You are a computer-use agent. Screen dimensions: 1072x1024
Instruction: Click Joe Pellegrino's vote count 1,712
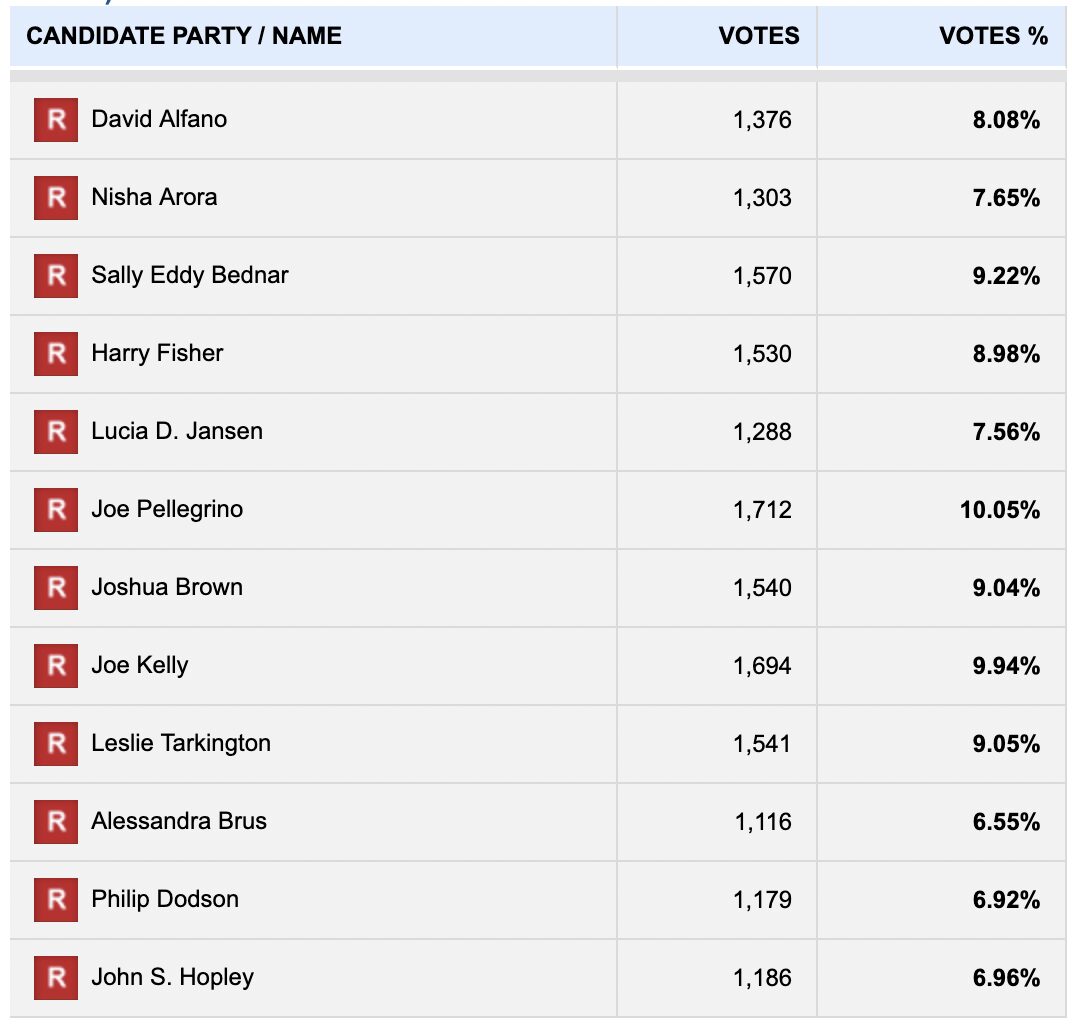tap(762, 510)
